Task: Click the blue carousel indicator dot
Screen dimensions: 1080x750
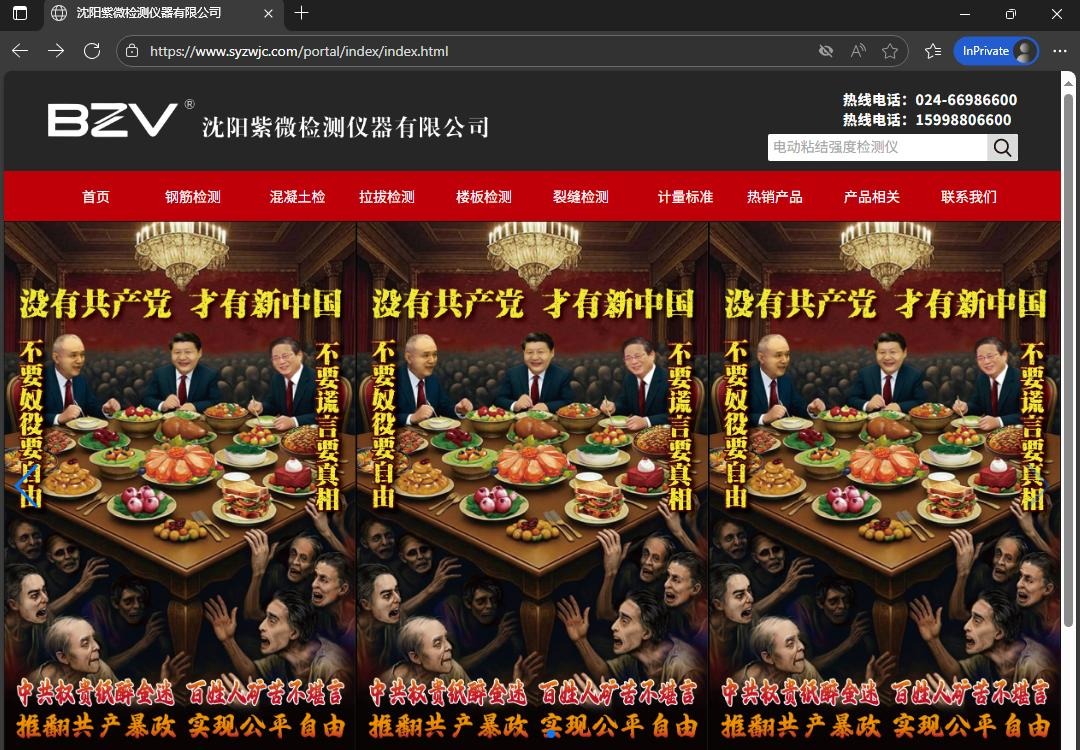Action: click(551, 733)
